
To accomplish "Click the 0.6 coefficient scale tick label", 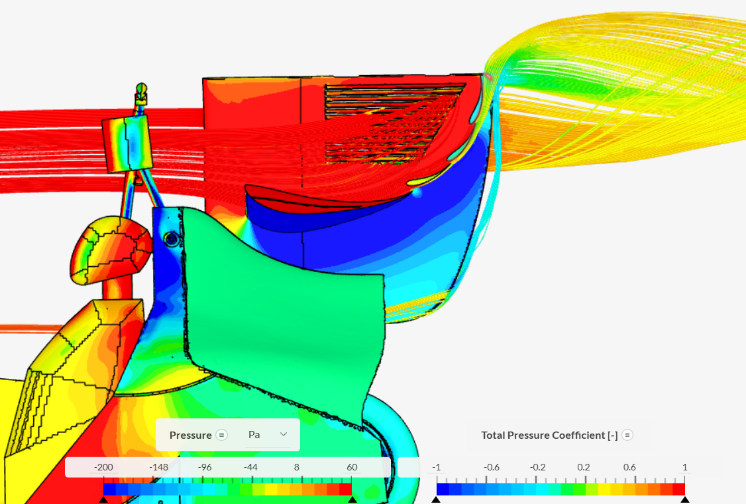I will click(629, 467).
